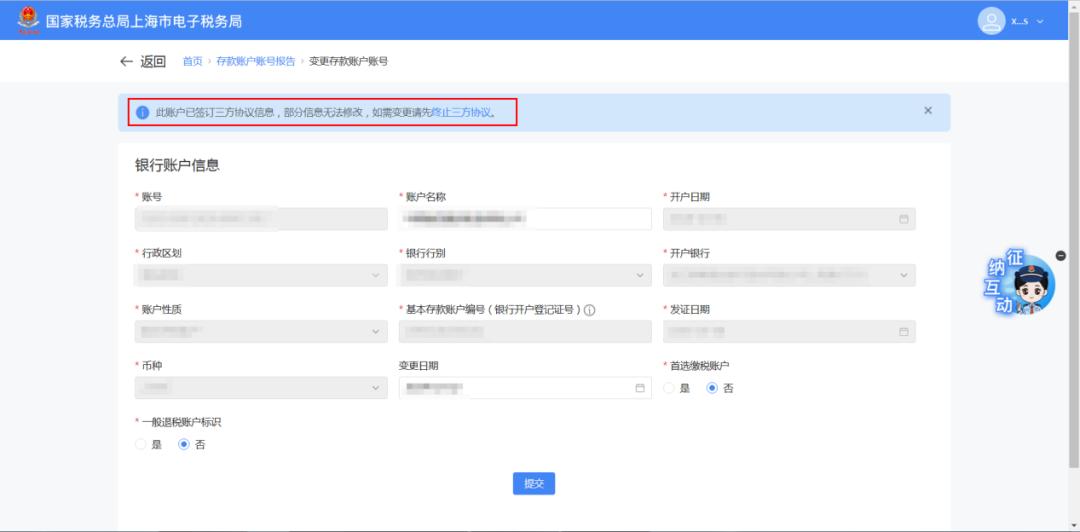Click the tax bureau emblem logo
1080x532 pixels.
27,20
